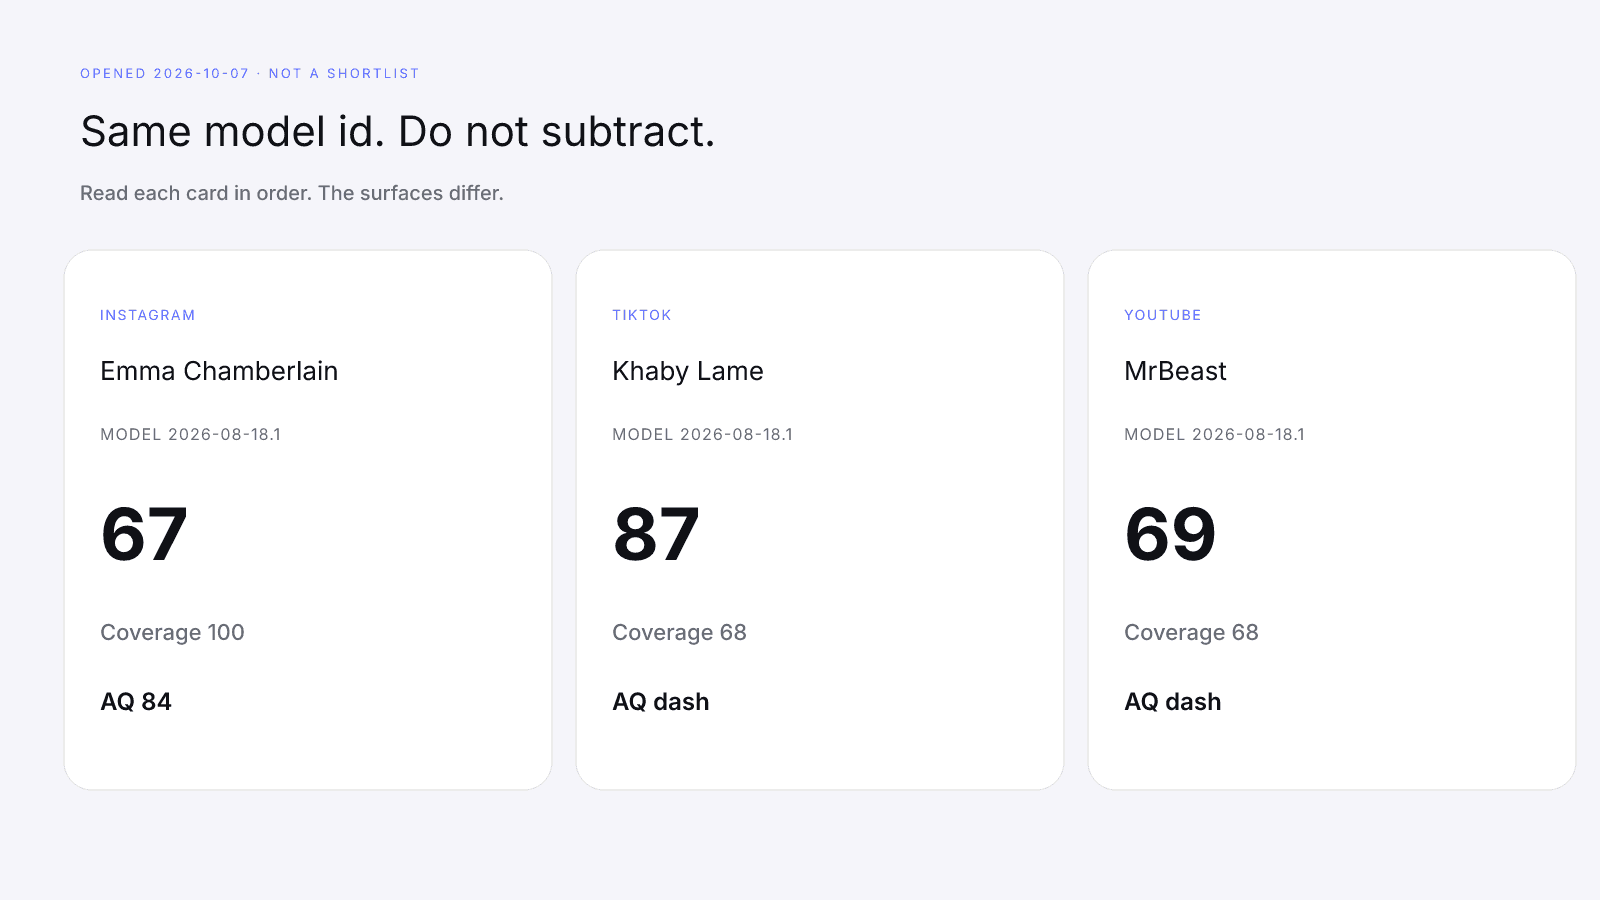This screenshot has width=1600, height=900.
Task: Select the score 87 on TikTok card
Action: pyautogui.click(x=656, y=534)
